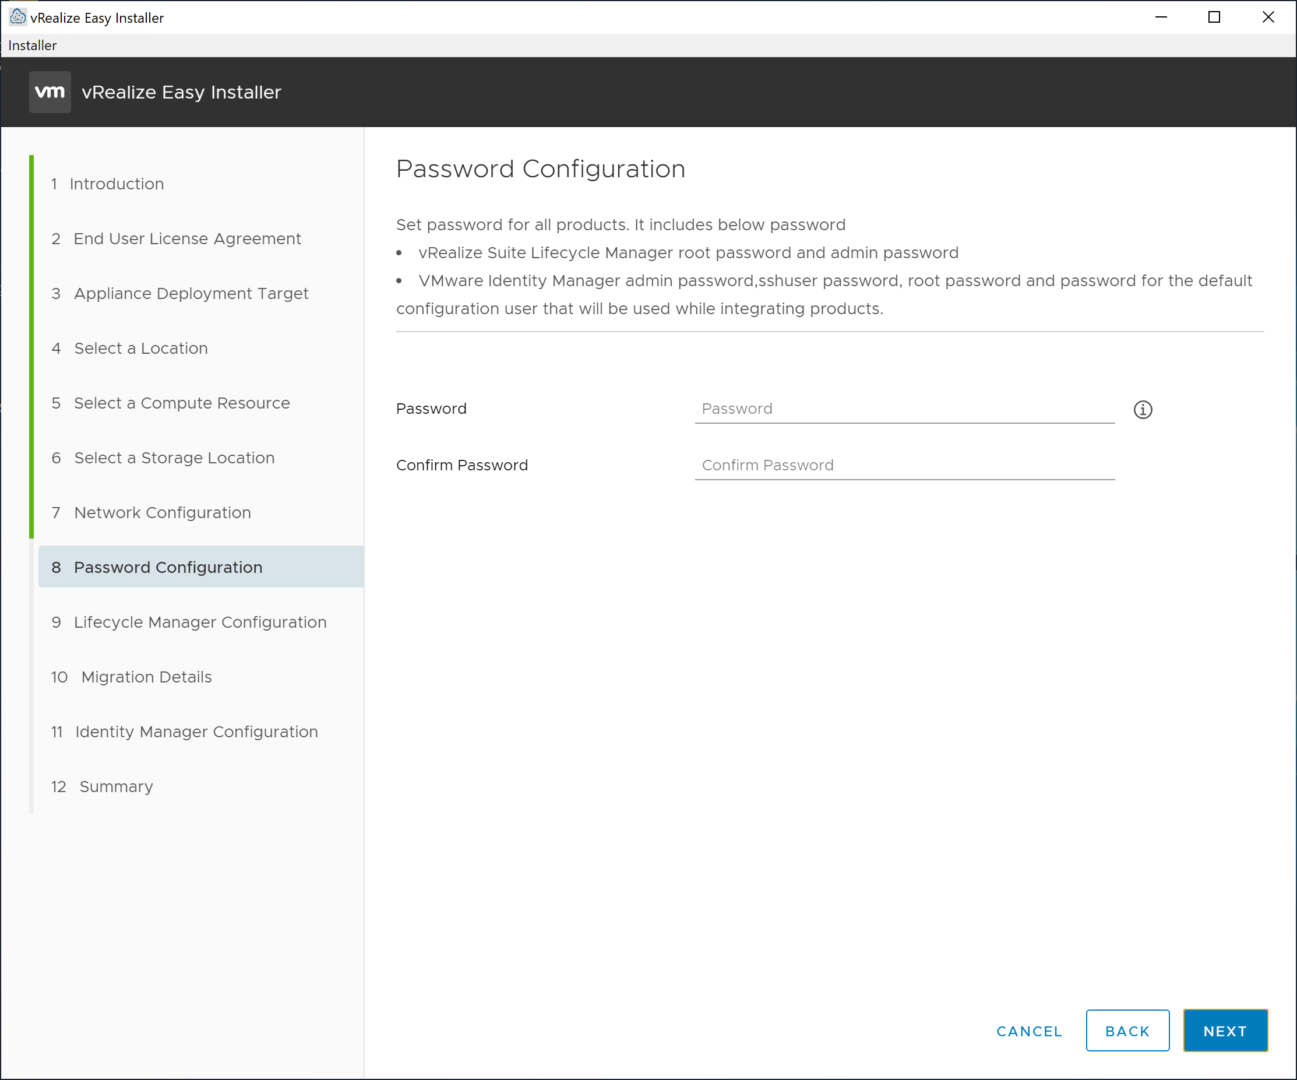Screen dimensions: 1297x1080
Task: Open the Installer menu
Action: click(32, 45)
